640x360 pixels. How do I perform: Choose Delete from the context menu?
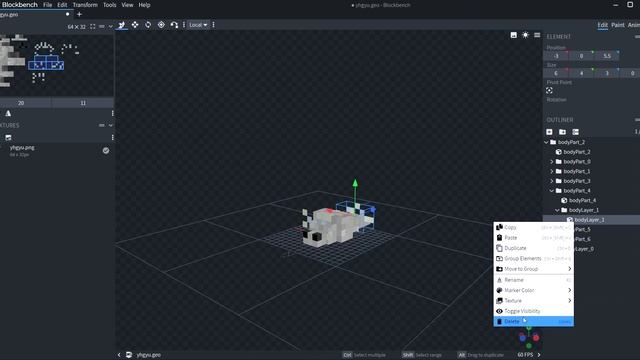[x=533, y=322]
